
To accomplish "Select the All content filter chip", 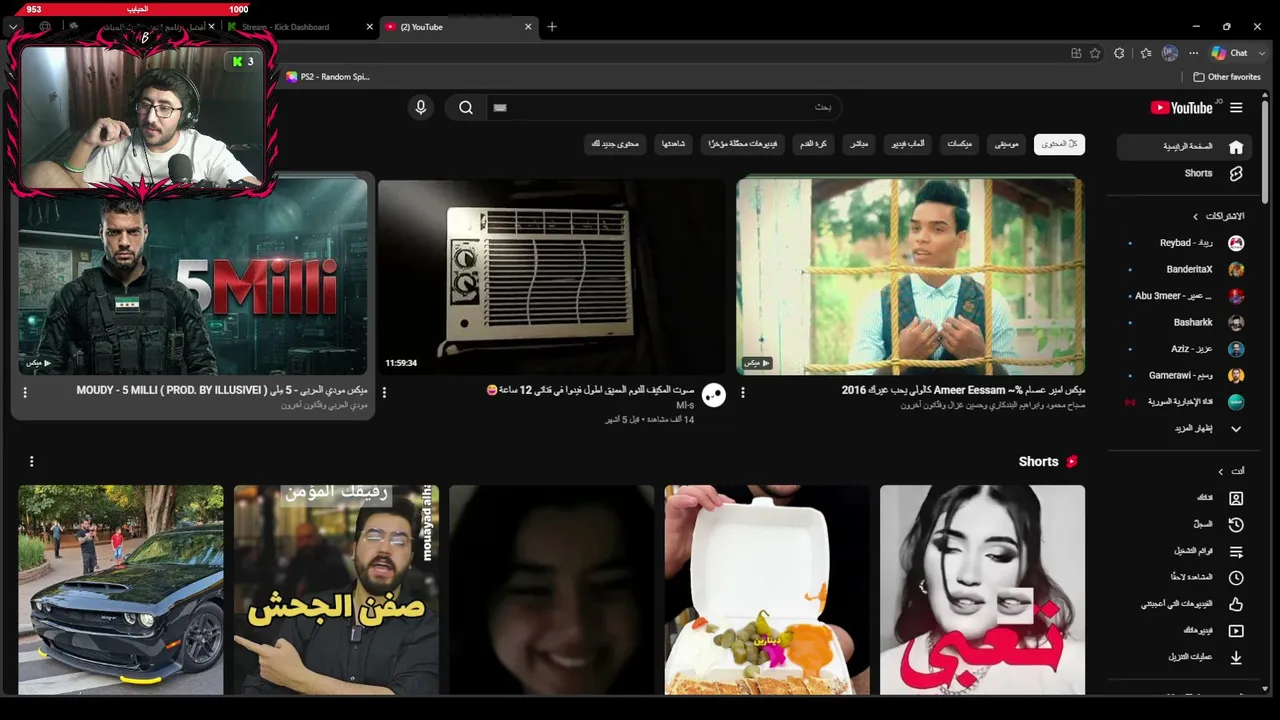I will pos(1059,144).
